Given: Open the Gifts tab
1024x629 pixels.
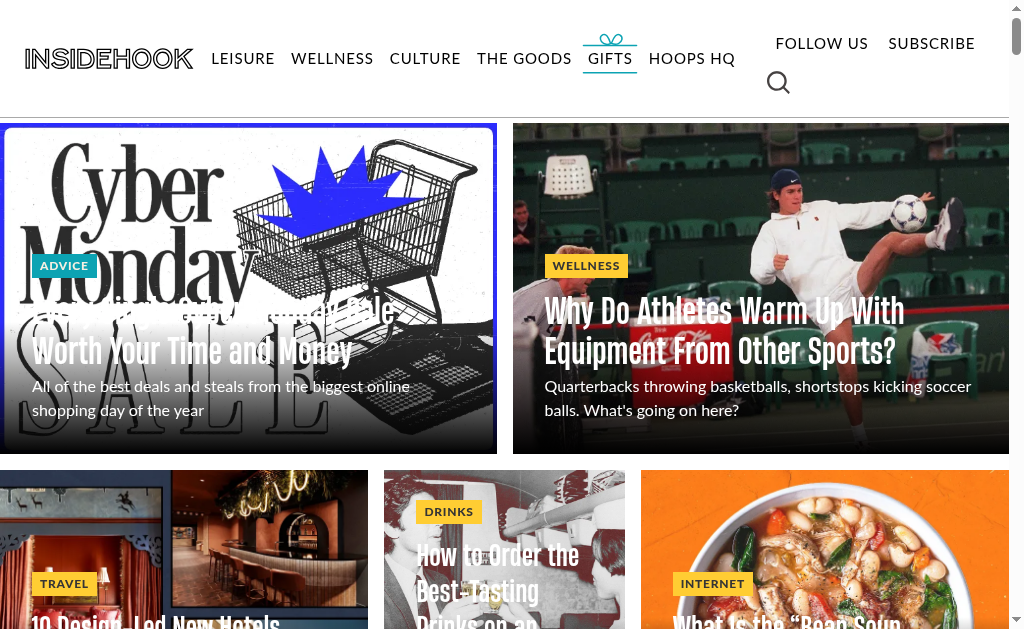Looking at the screenshot, I should 610,59.
